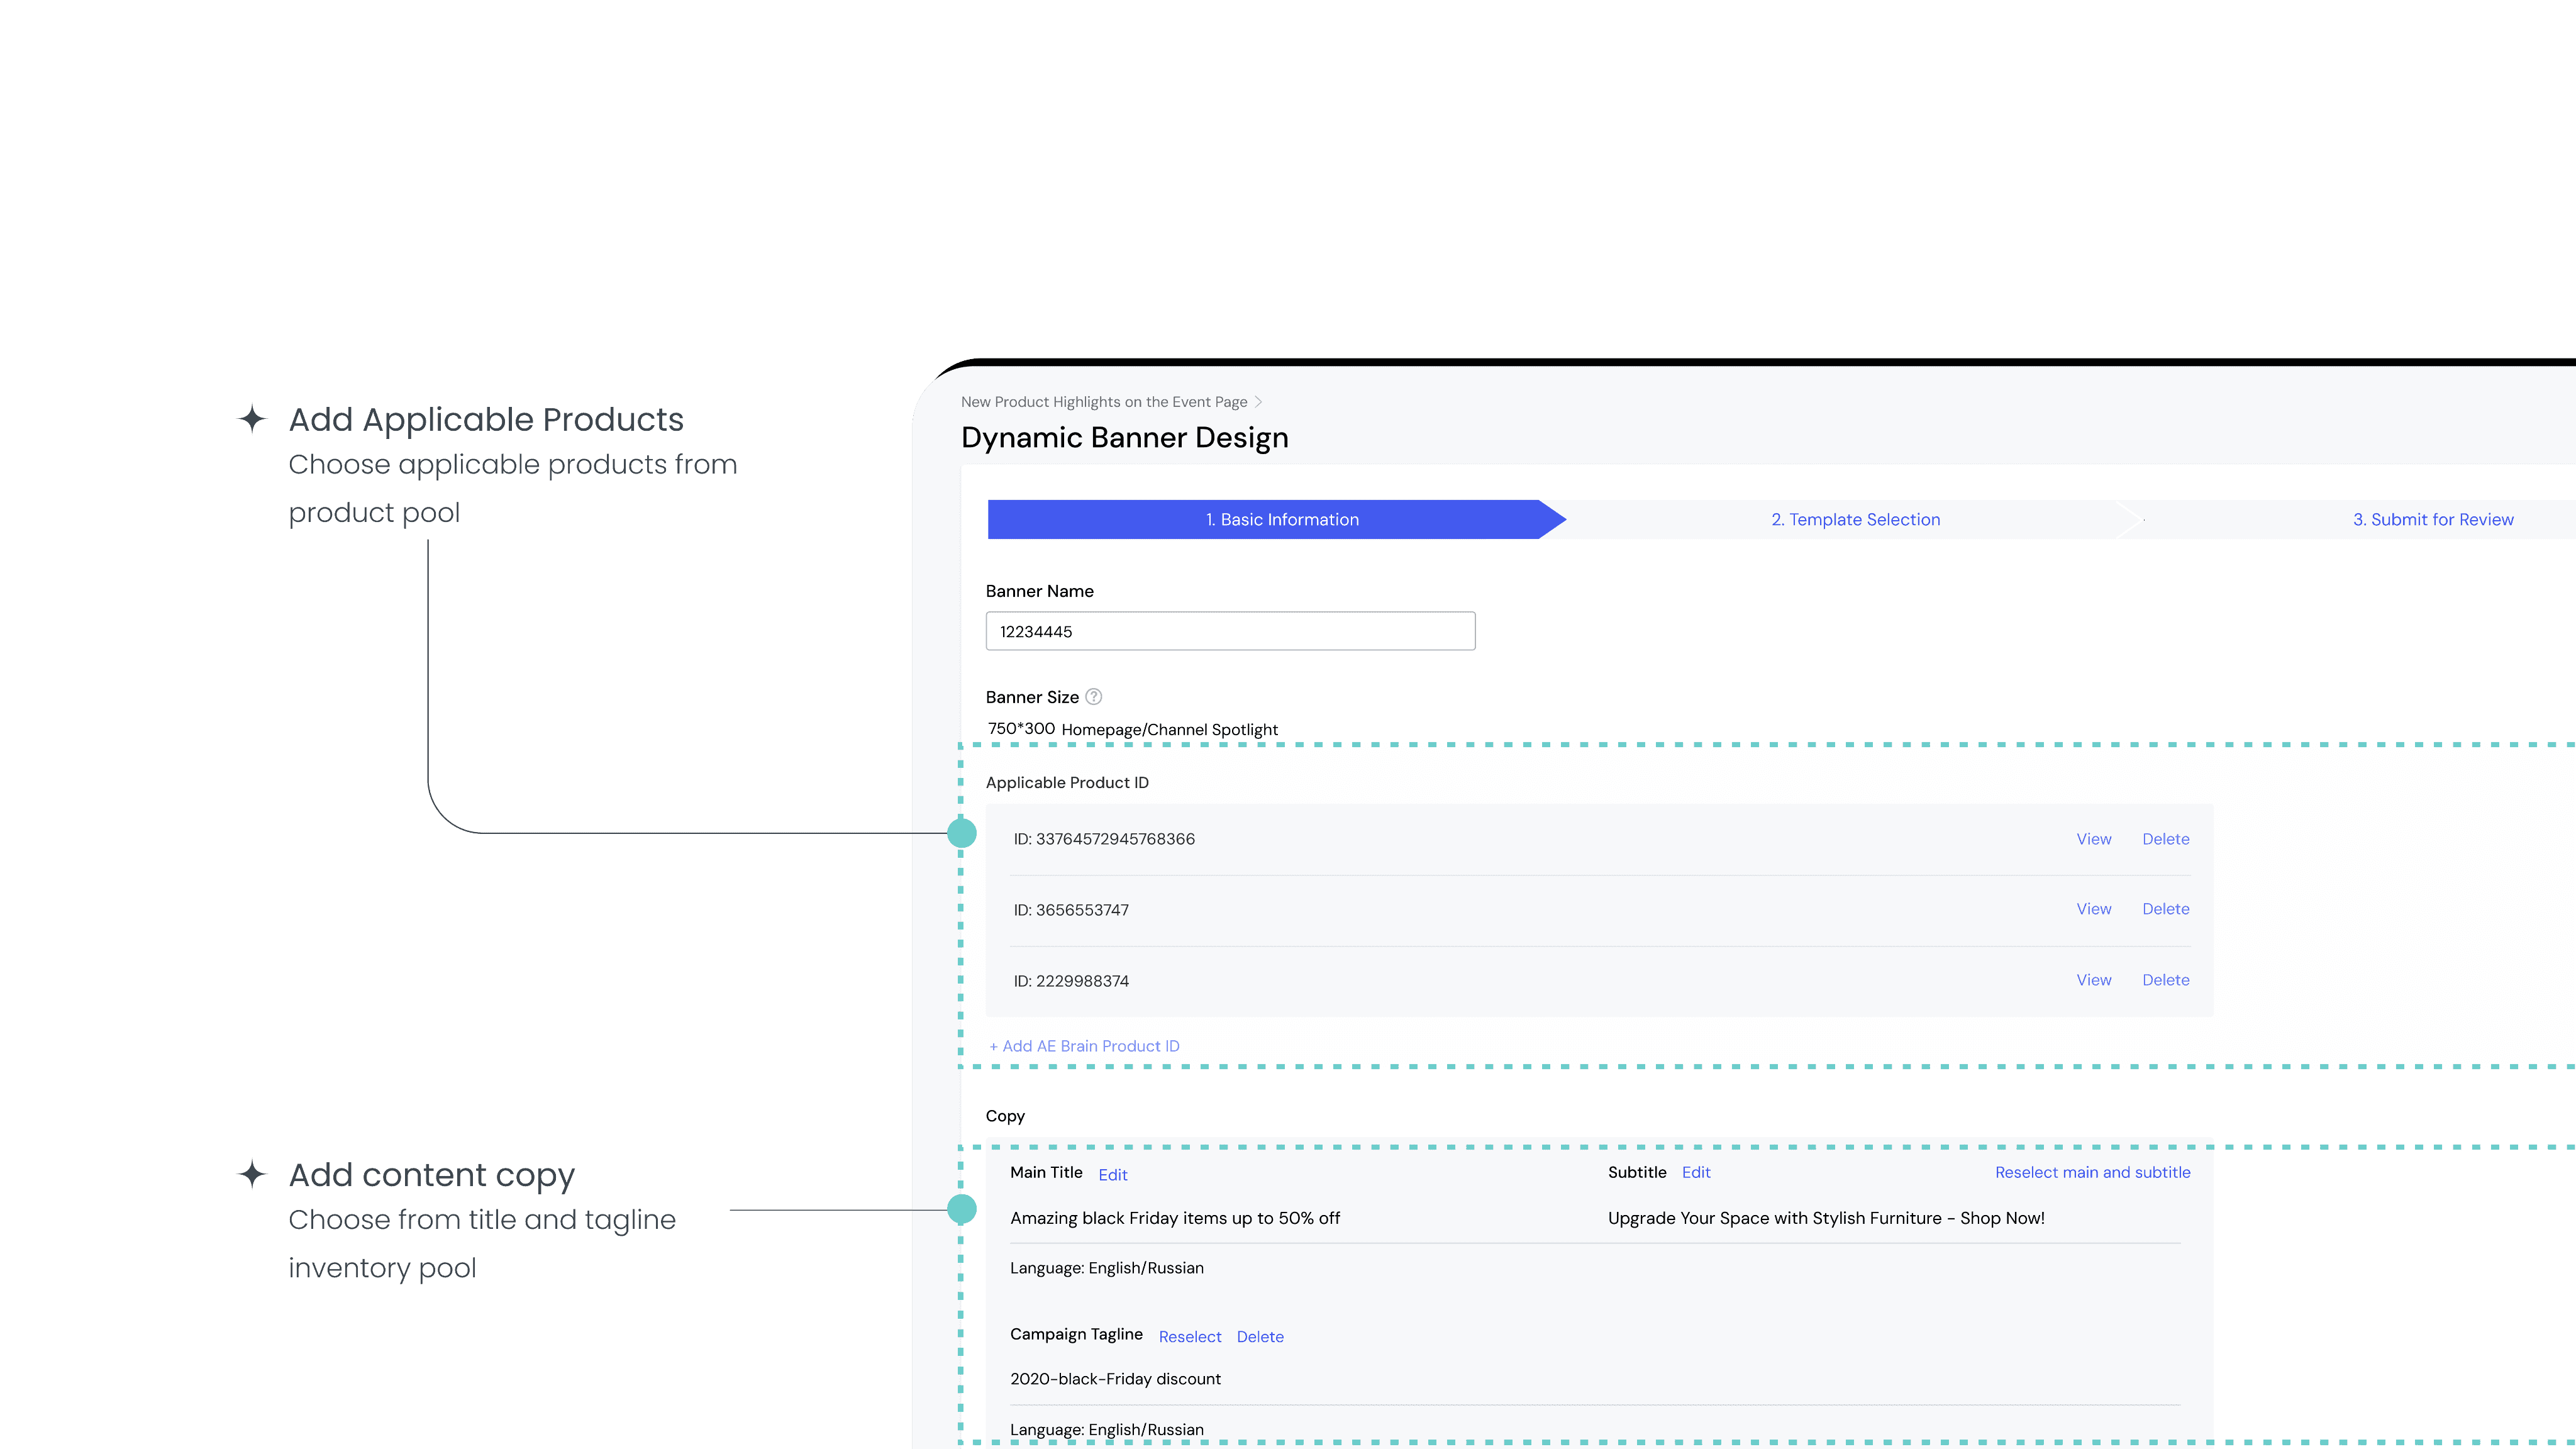Reselect the Campaign Tagline

pyautogui.click(x=1189, y=1337)
